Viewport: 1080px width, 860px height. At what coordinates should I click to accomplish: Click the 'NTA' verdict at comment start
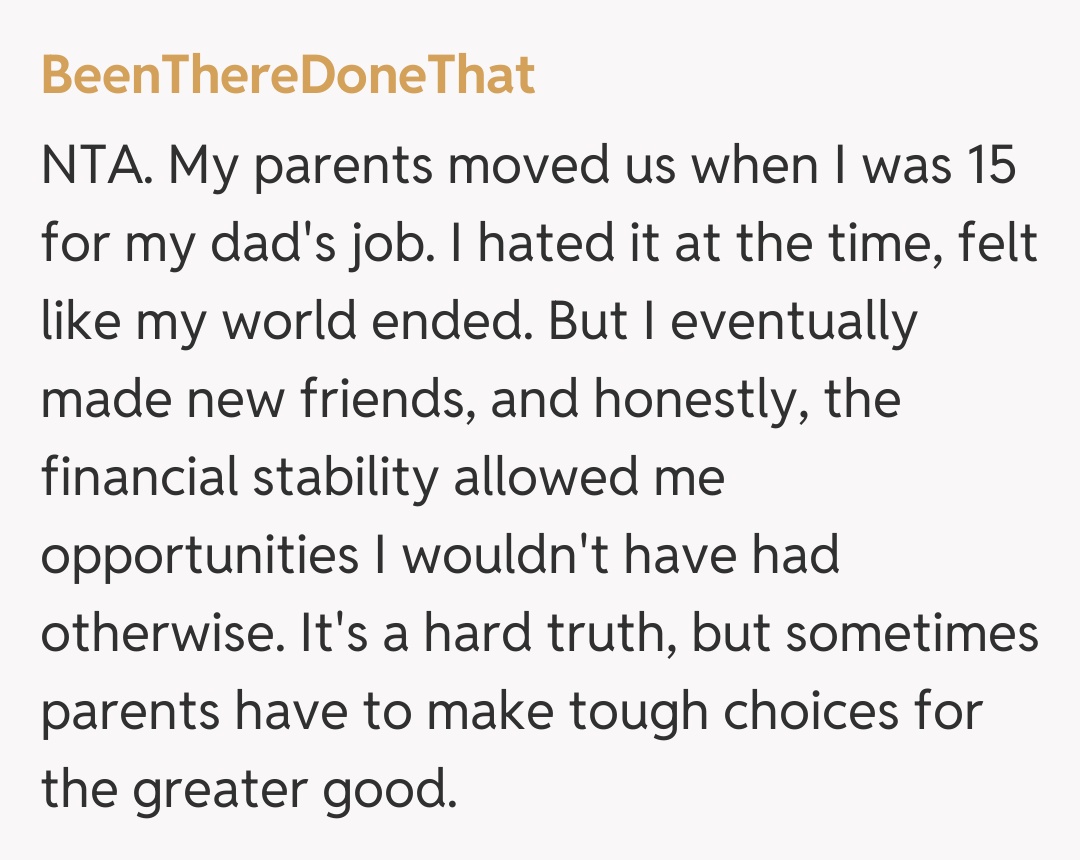96,165
